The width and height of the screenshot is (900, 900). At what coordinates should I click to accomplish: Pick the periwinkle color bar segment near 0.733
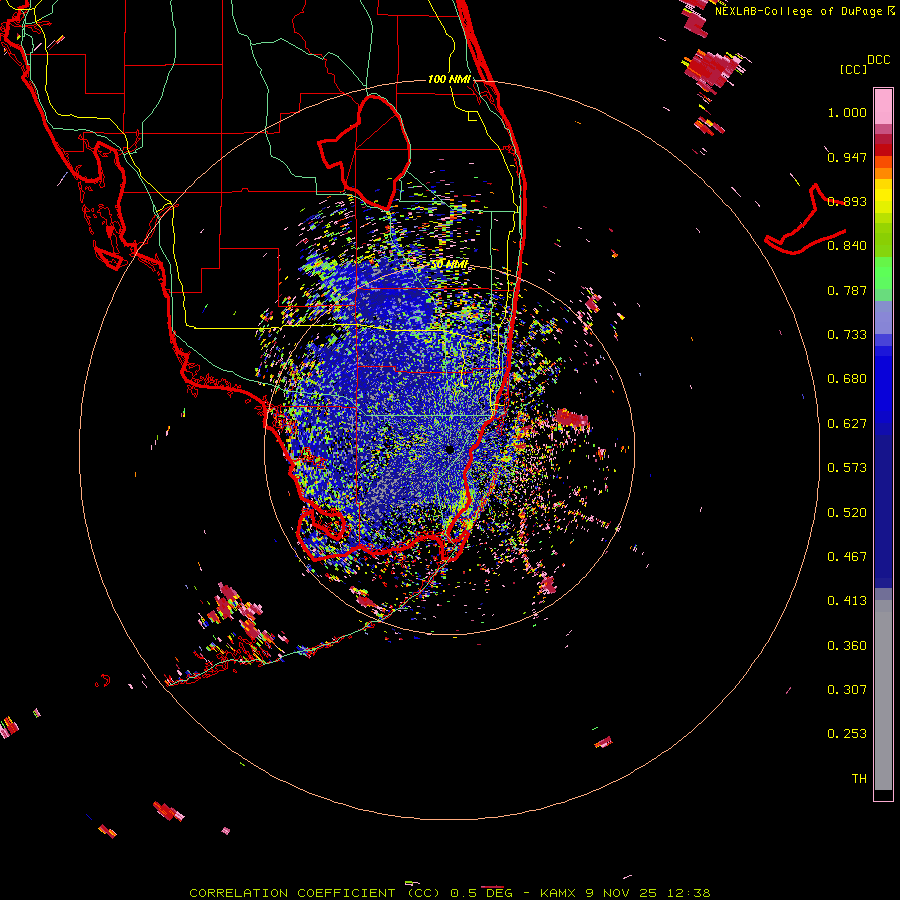[883, 318]
